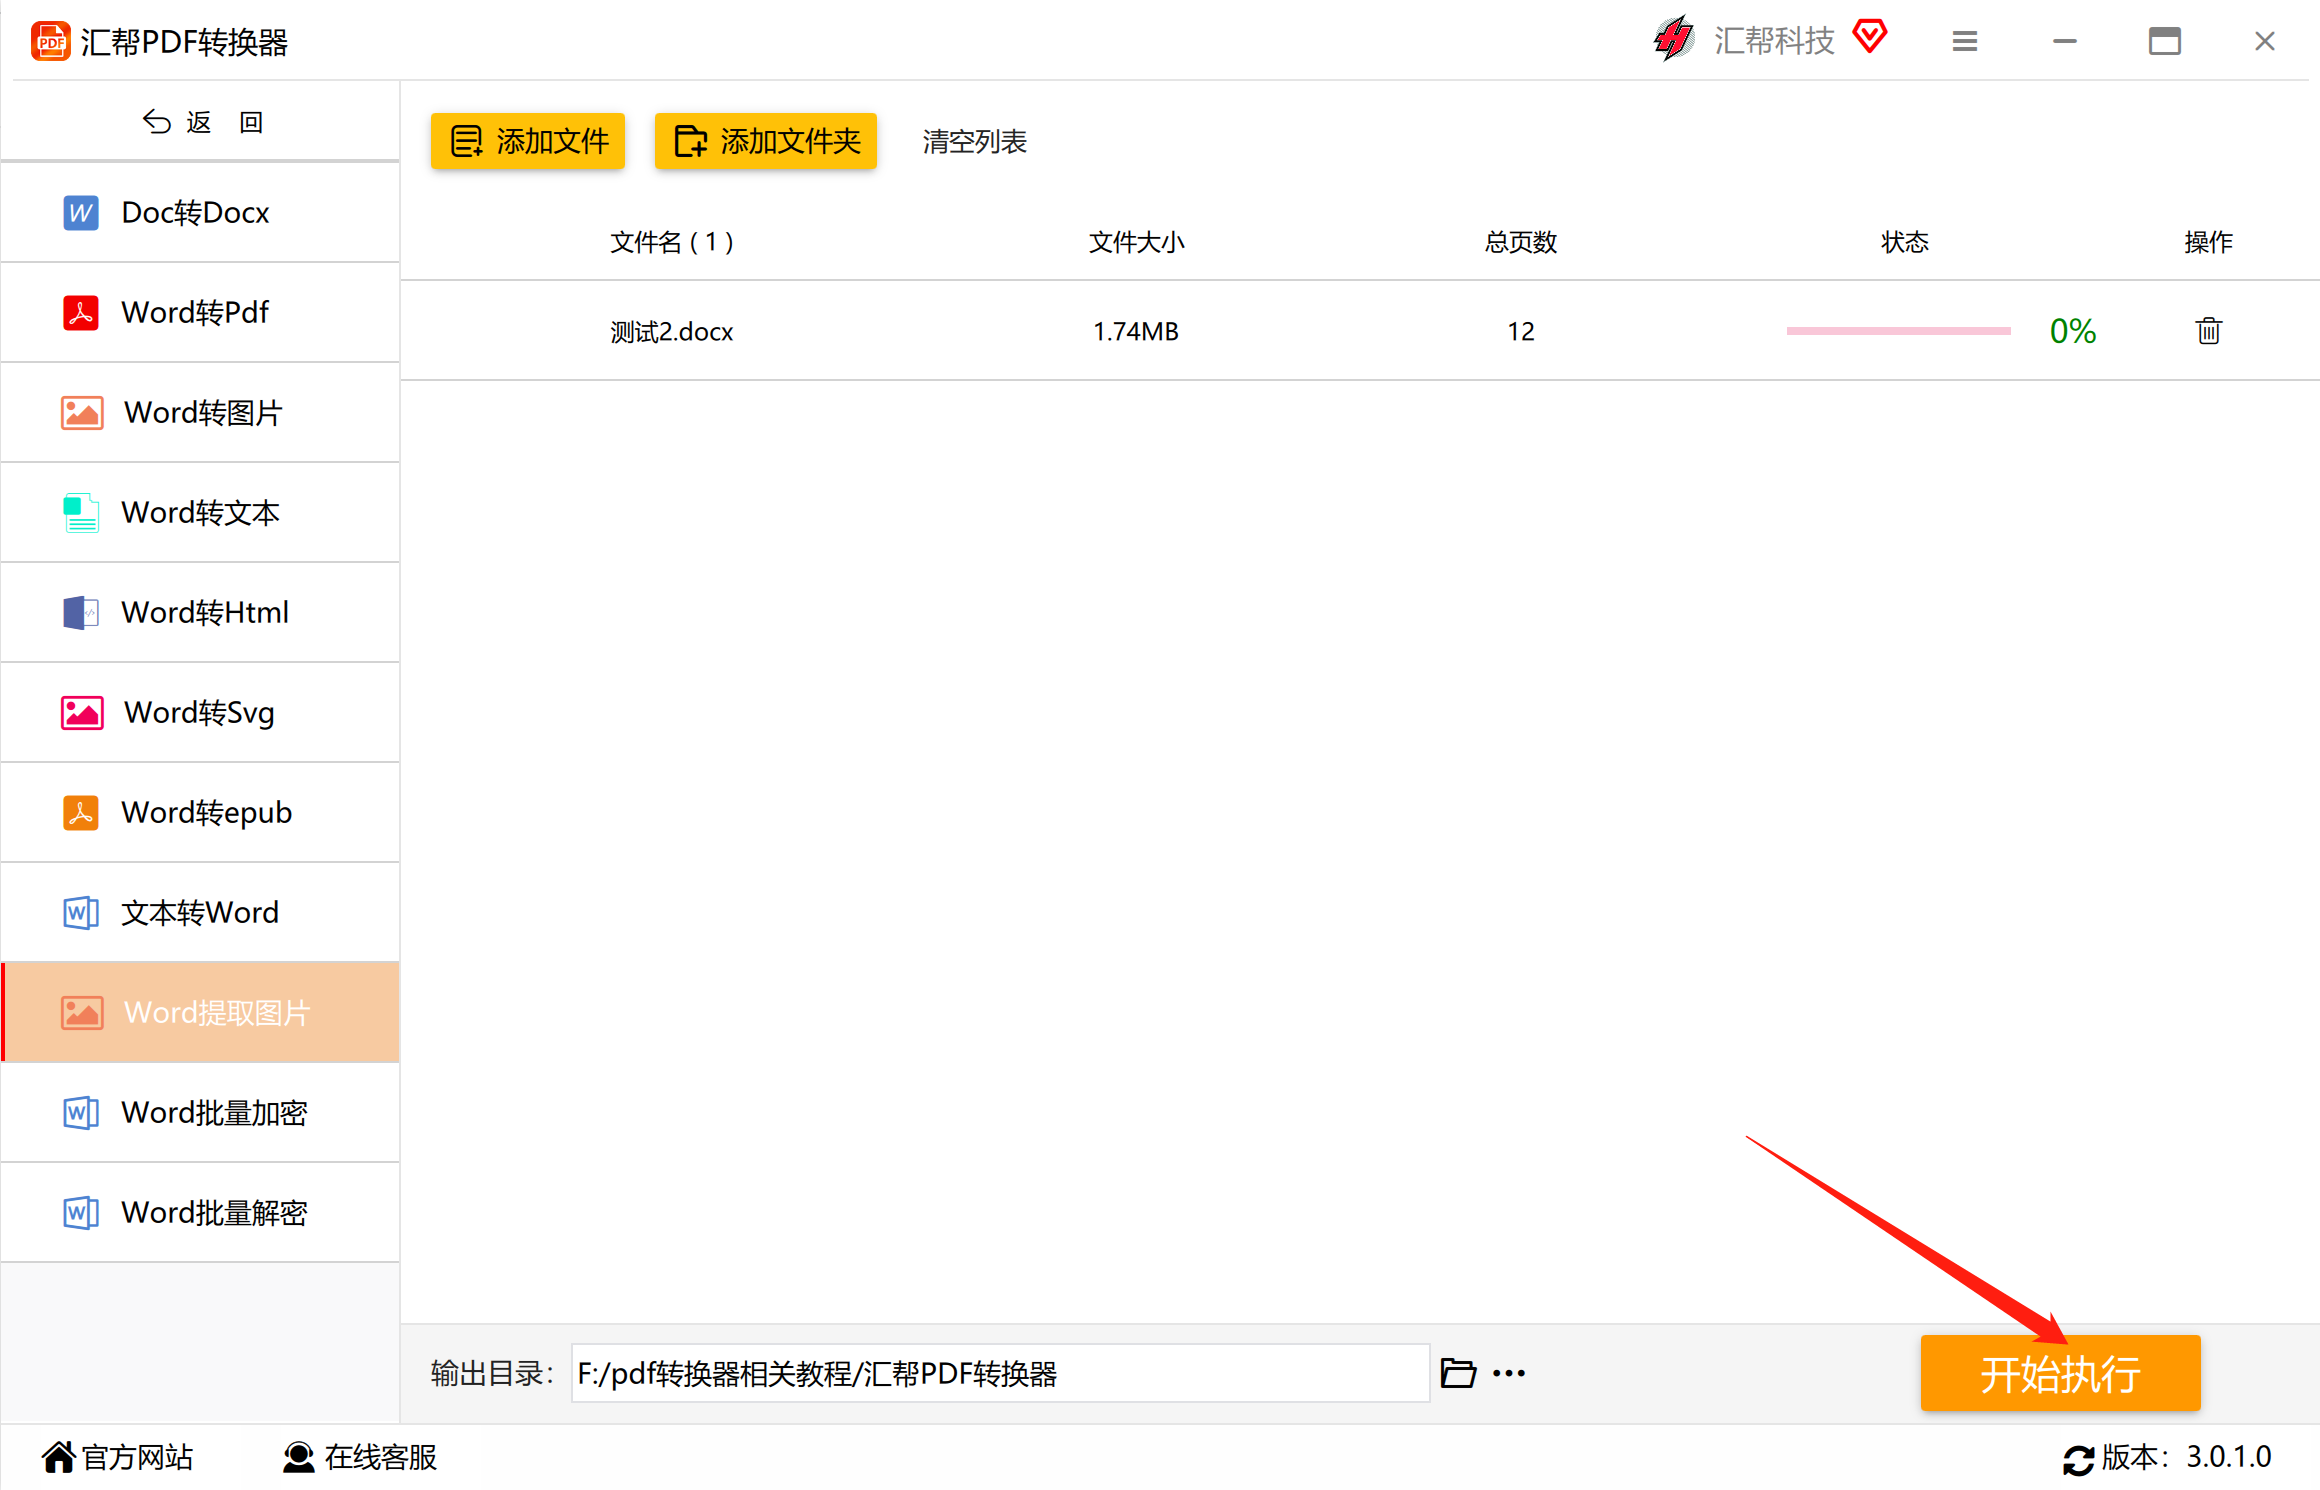The width and height of the screenshot is (2320, 1490).
Task: Switch to Word转Pdf mode
Action: [x=201, y=313]
